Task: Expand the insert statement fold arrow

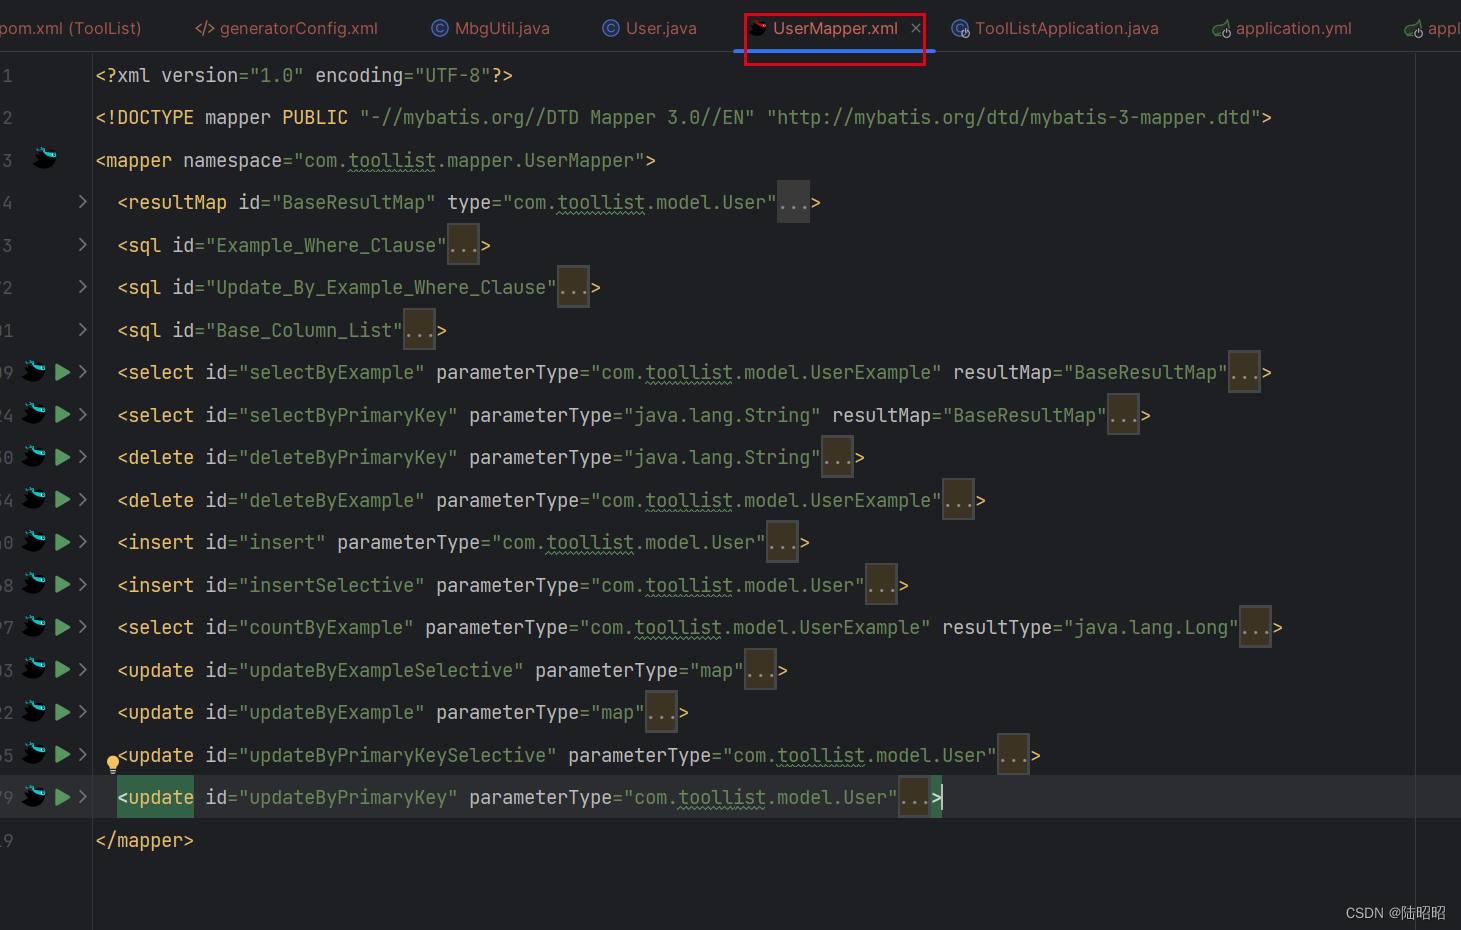Action: click(x=83, y=542)
